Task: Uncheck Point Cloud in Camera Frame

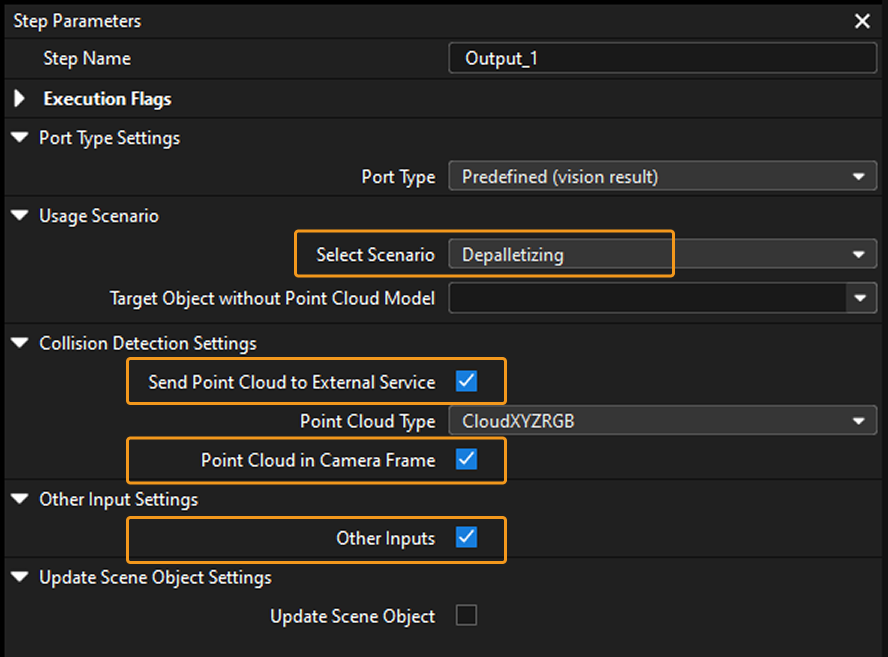Action: point(466,460)
